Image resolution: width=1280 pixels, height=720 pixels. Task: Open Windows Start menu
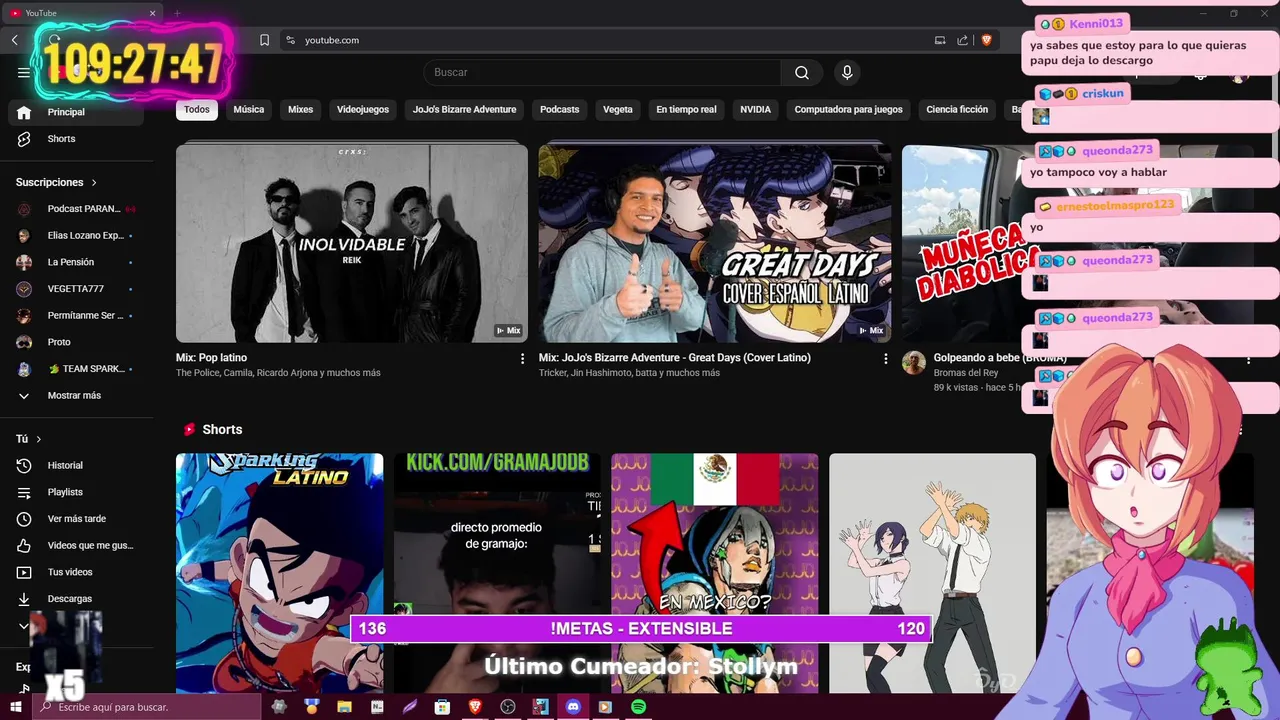coord(15,707)
